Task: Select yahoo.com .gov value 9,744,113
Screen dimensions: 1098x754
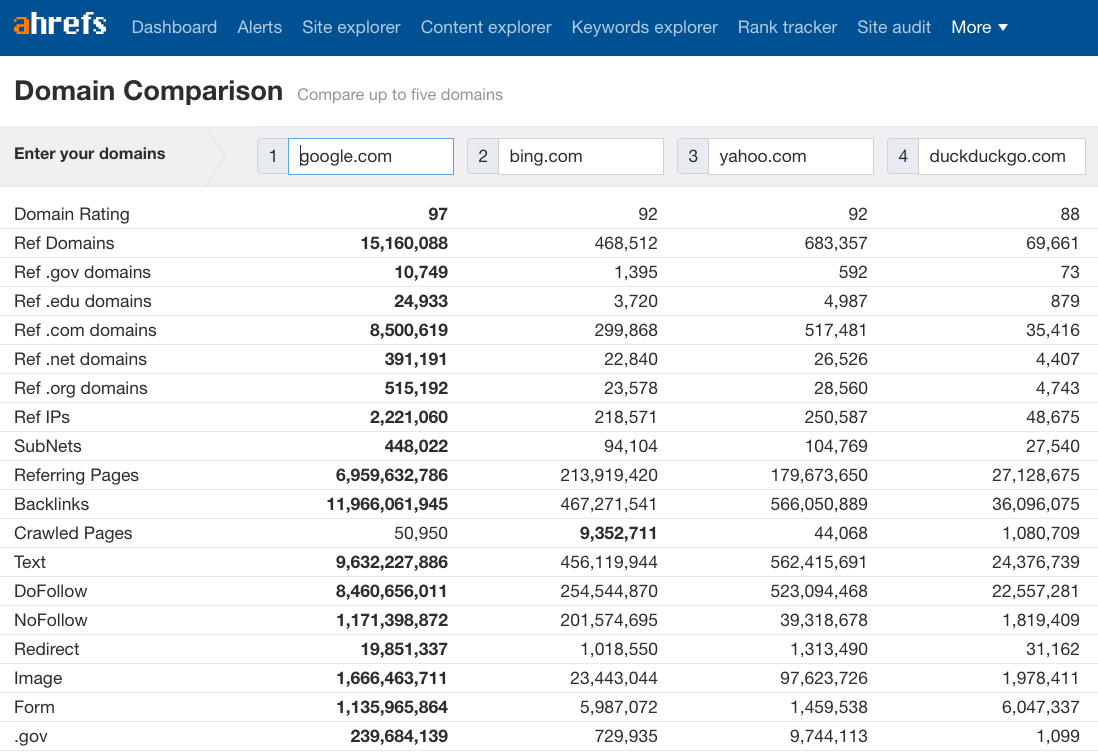Action: tap(828, 736)
